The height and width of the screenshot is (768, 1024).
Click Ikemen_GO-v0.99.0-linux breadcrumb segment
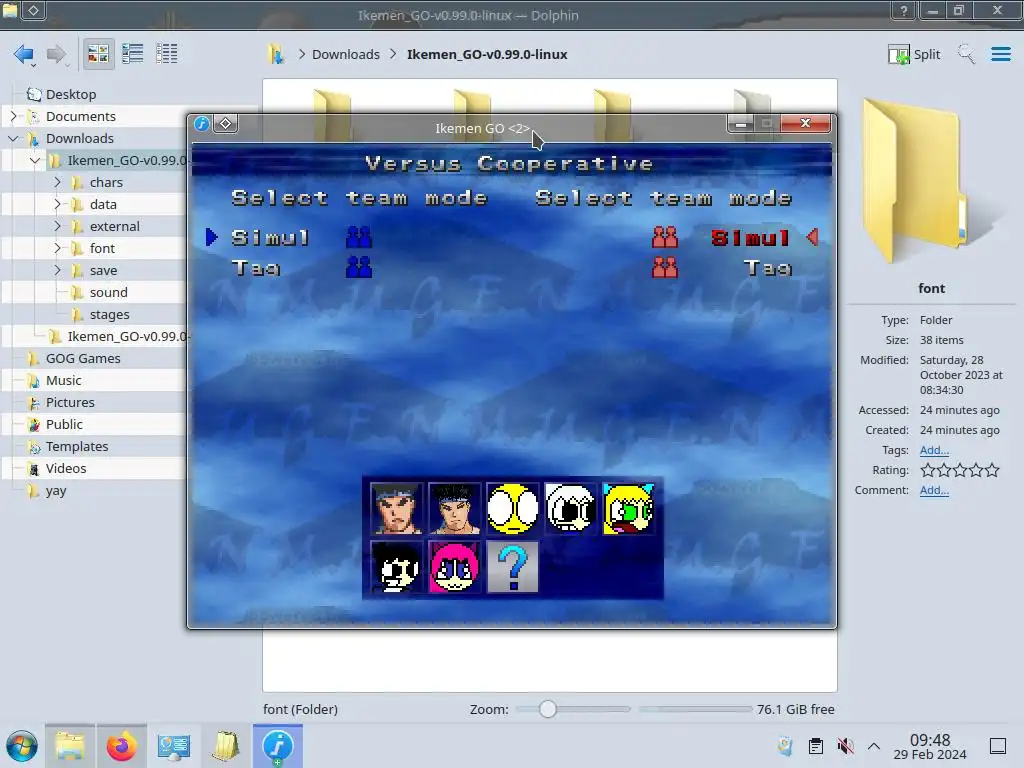pyautogui.click(x=487, y=54)
